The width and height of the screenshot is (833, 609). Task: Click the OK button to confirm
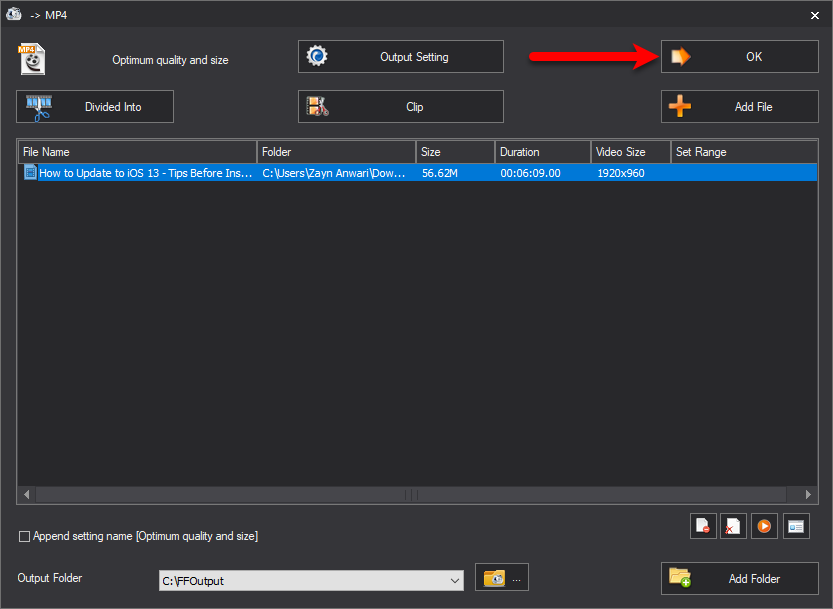(740, 56)
